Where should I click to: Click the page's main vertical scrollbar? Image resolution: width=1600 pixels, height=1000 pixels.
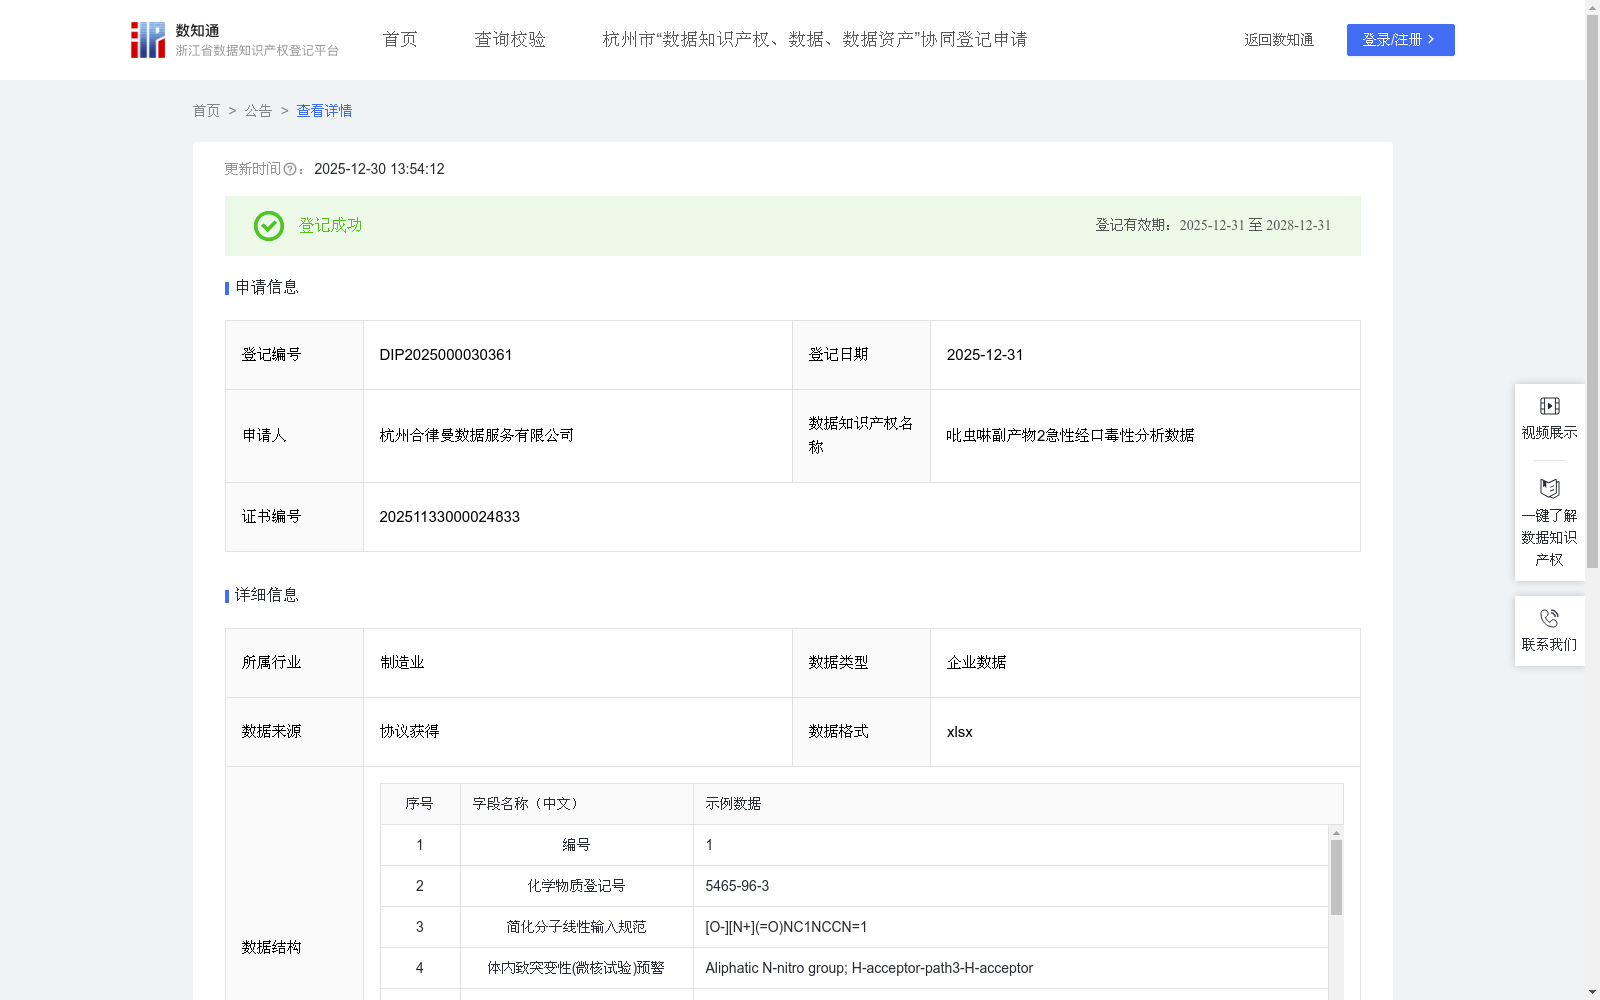[1592, 290]
